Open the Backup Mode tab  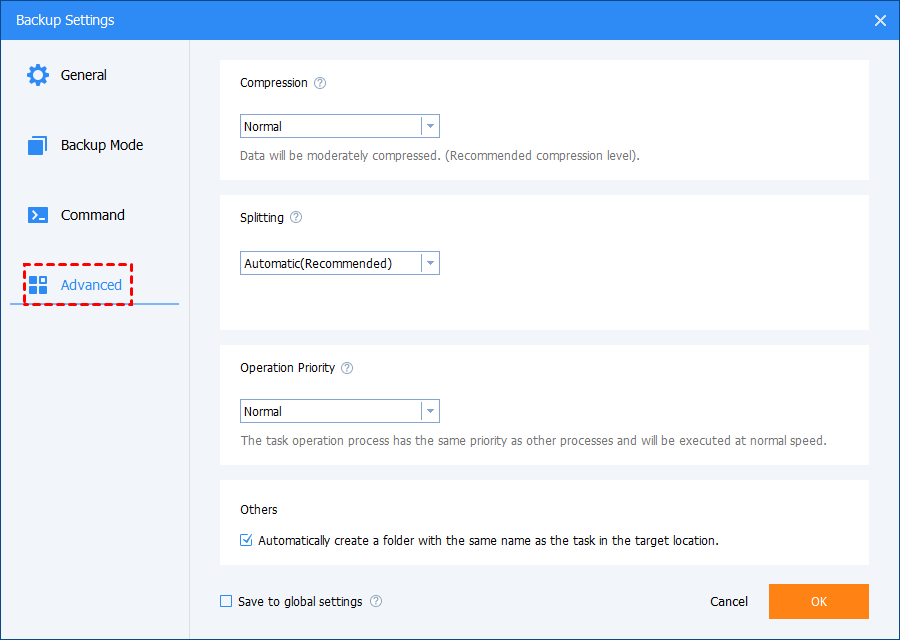101,145
